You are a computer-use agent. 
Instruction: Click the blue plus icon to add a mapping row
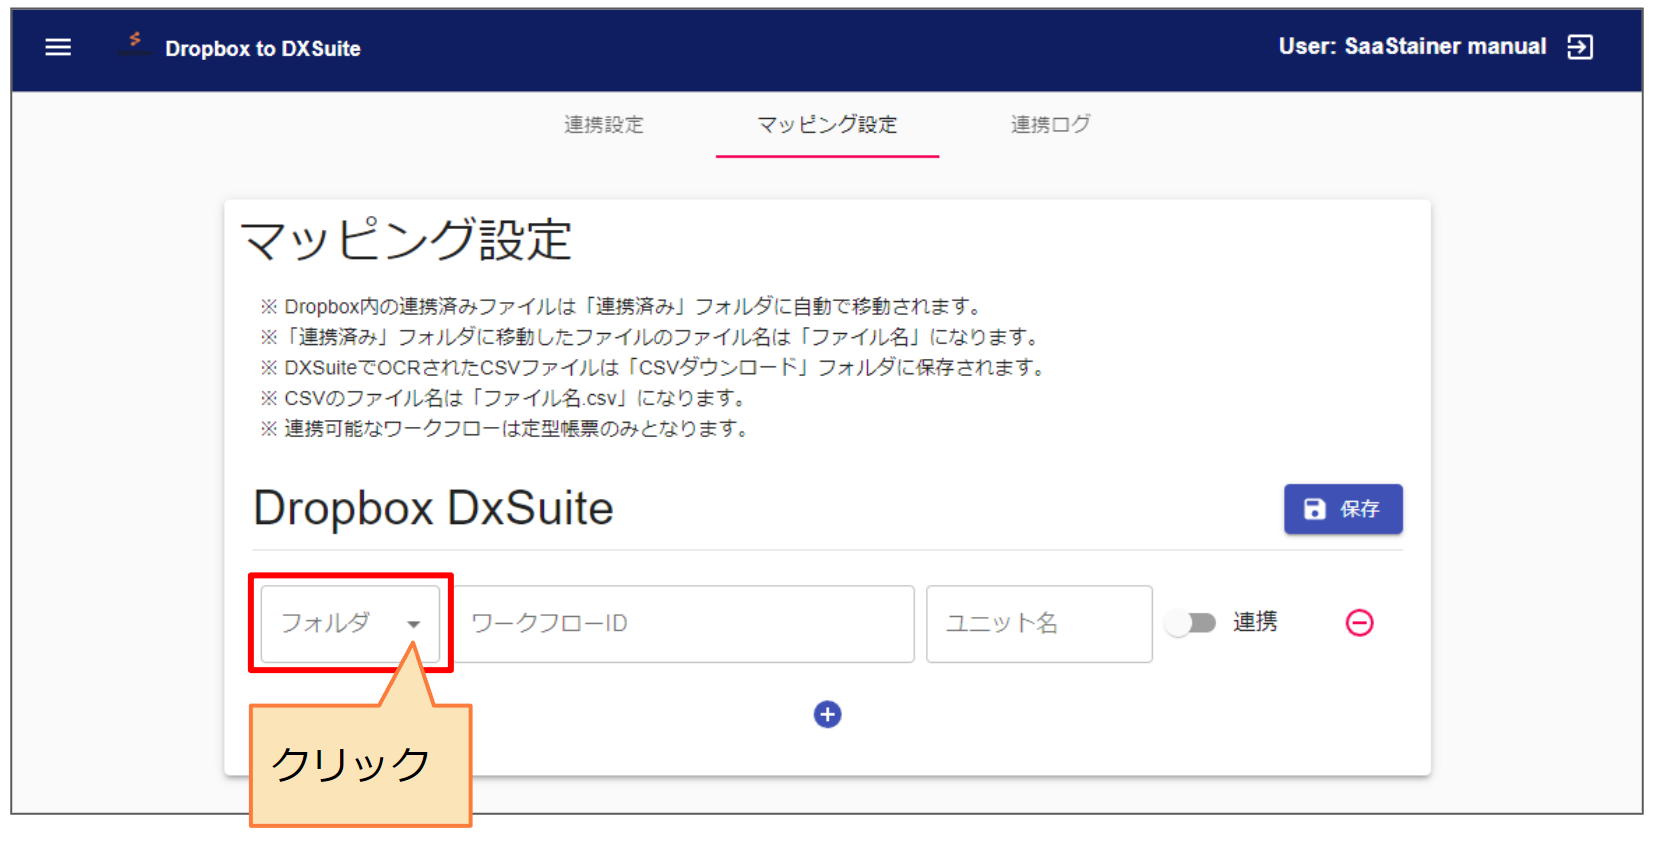(x=827, y=714)
